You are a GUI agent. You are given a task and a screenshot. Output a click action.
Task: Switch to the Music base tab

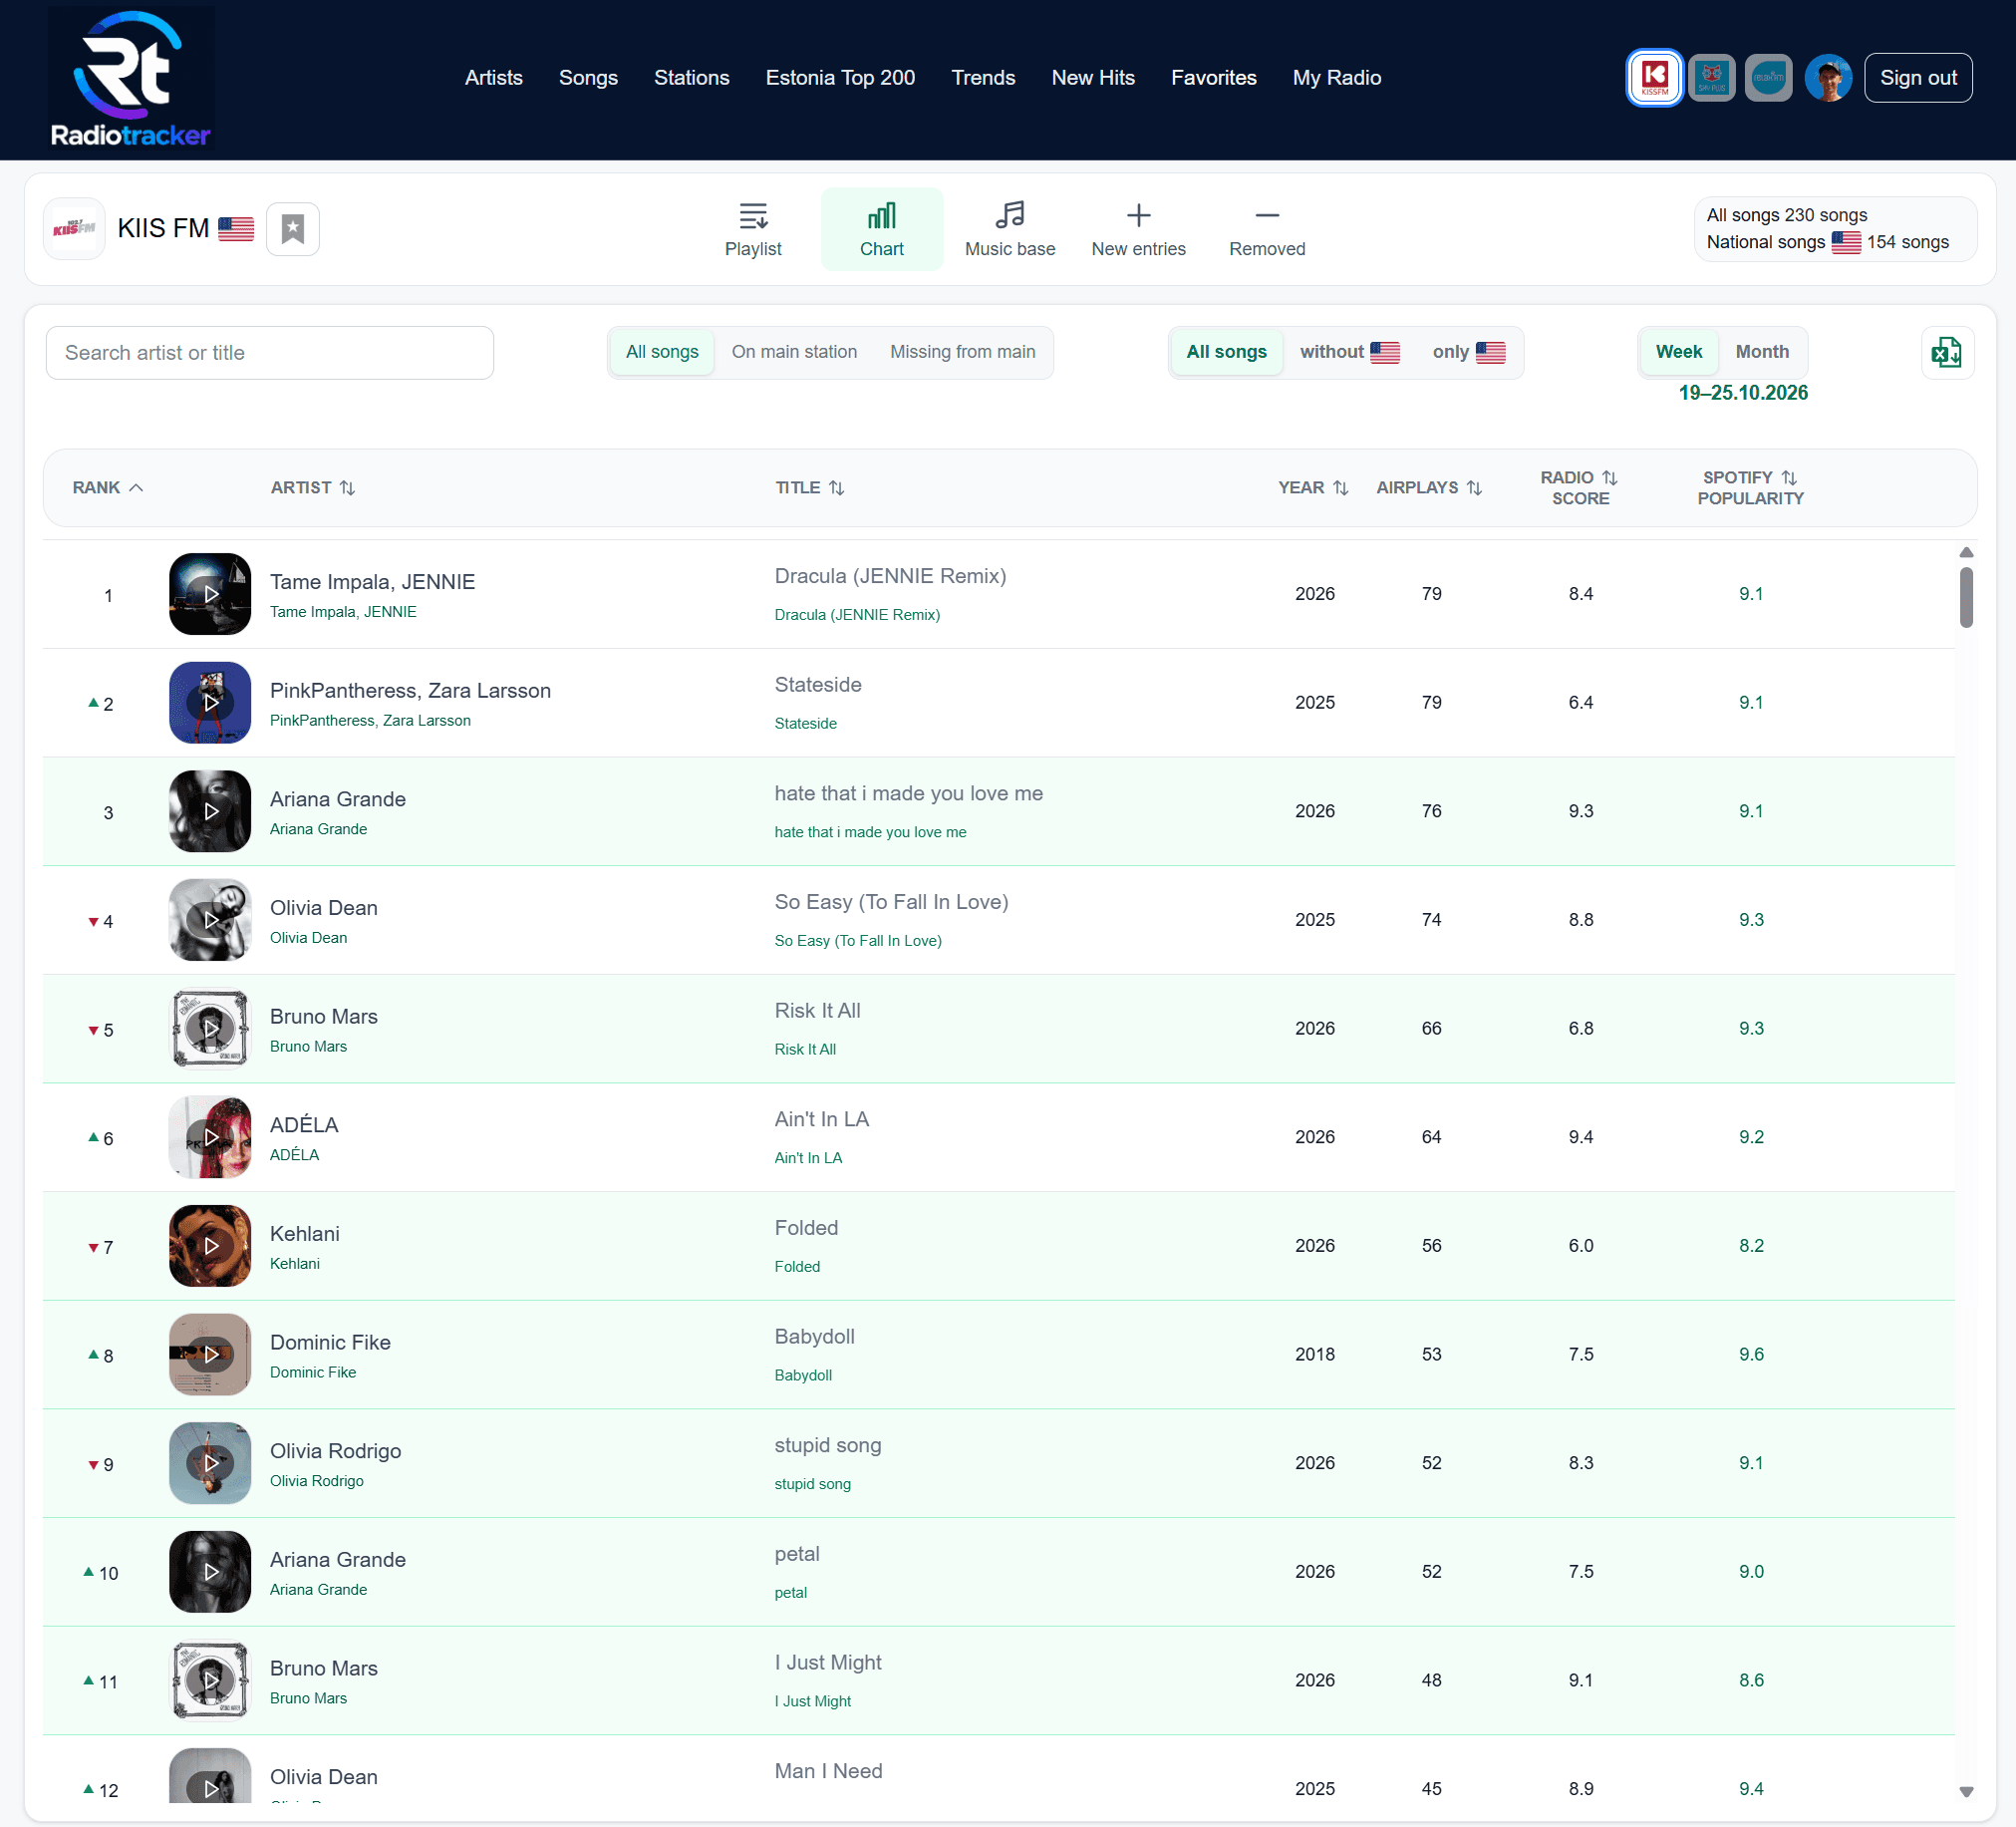[1010, 230]
